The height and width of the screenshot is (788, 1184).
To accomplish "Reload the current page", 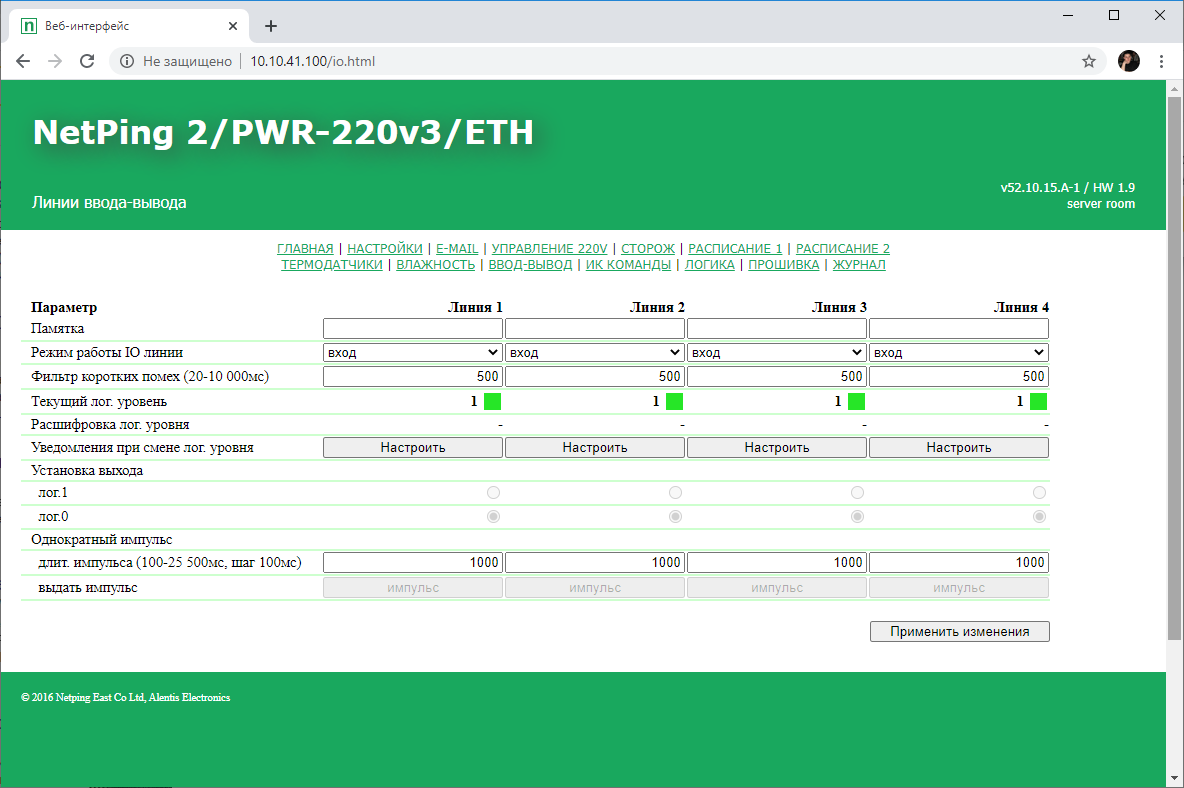I will (87, 61).
